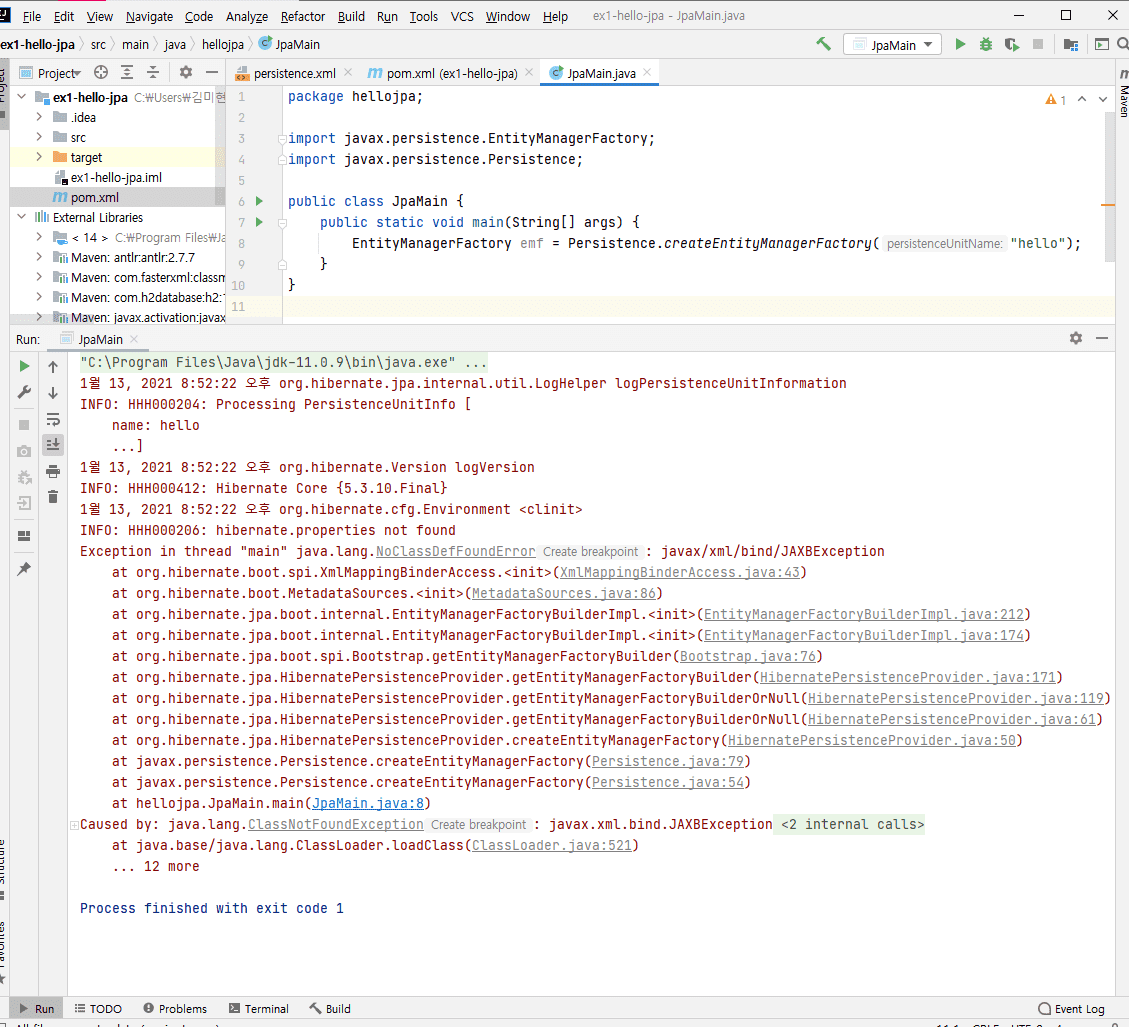
Task: Toggle scroll to end in console
Action: tap(53, 444)
